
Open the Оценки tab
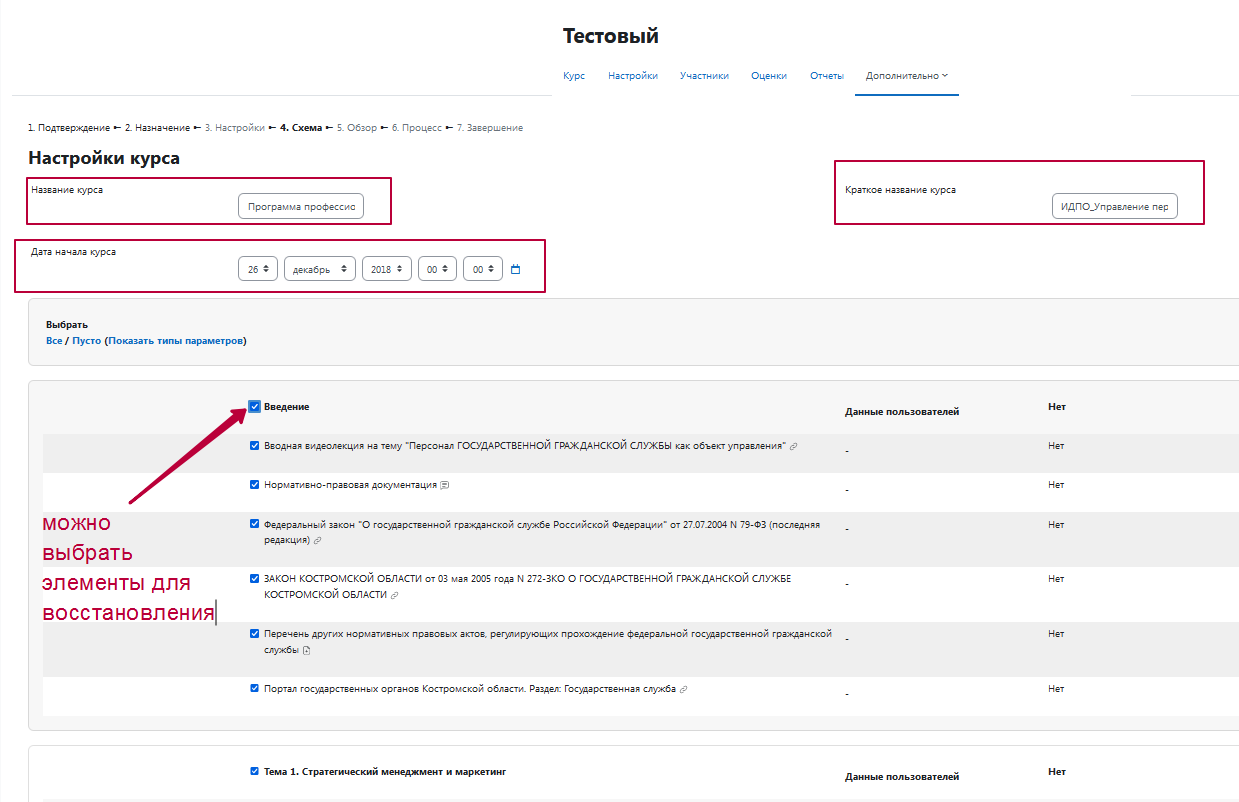[769, 76]
